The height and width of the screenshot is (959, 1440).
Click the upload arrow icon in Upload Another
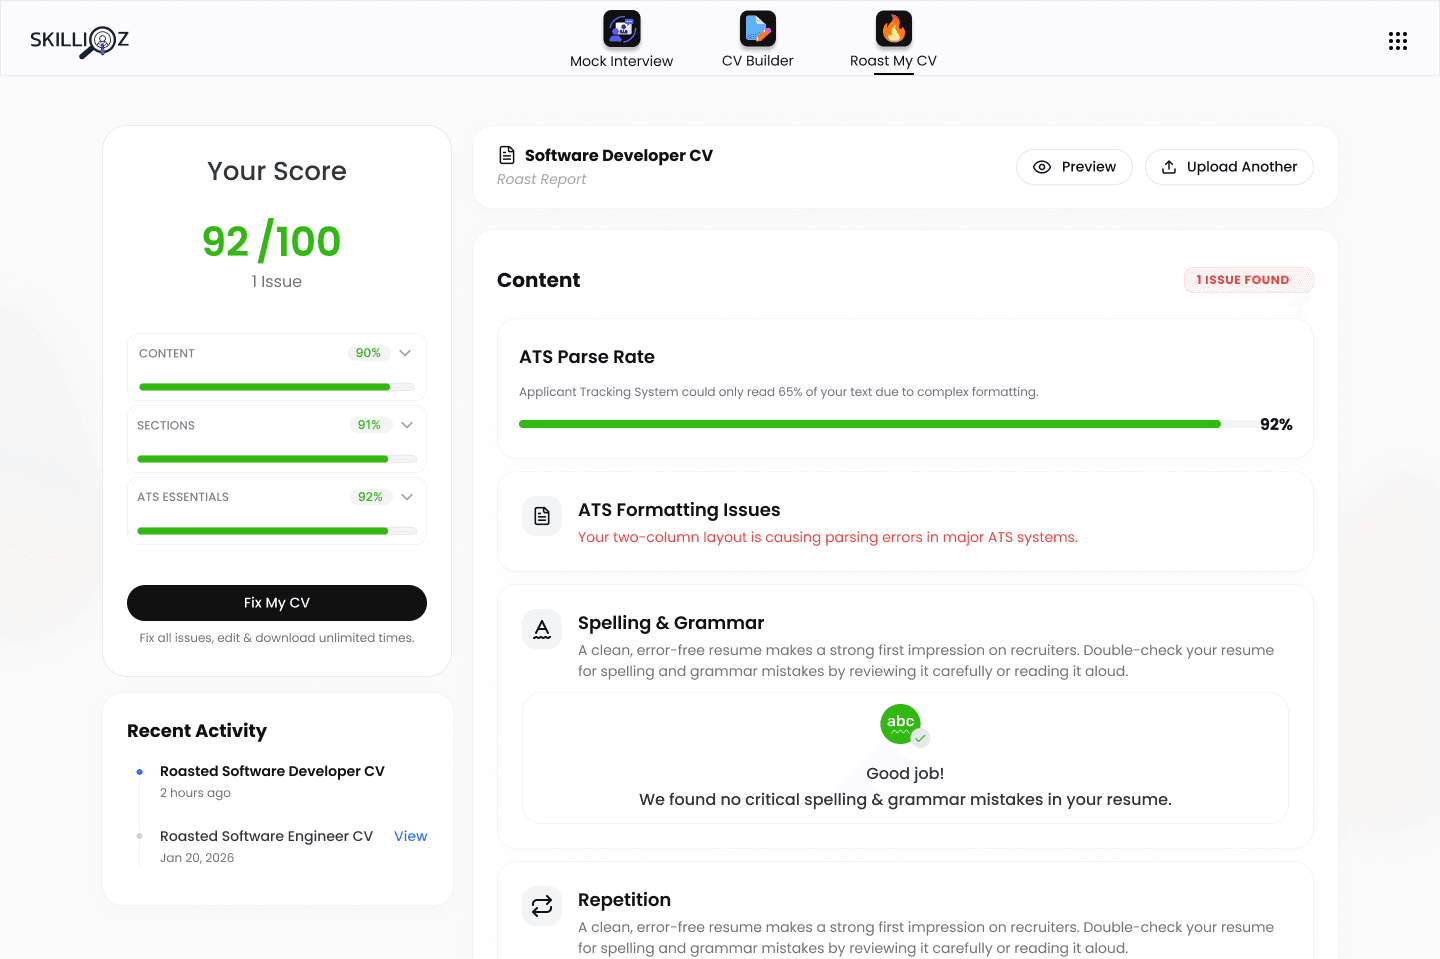click(x=1169, y=167)
